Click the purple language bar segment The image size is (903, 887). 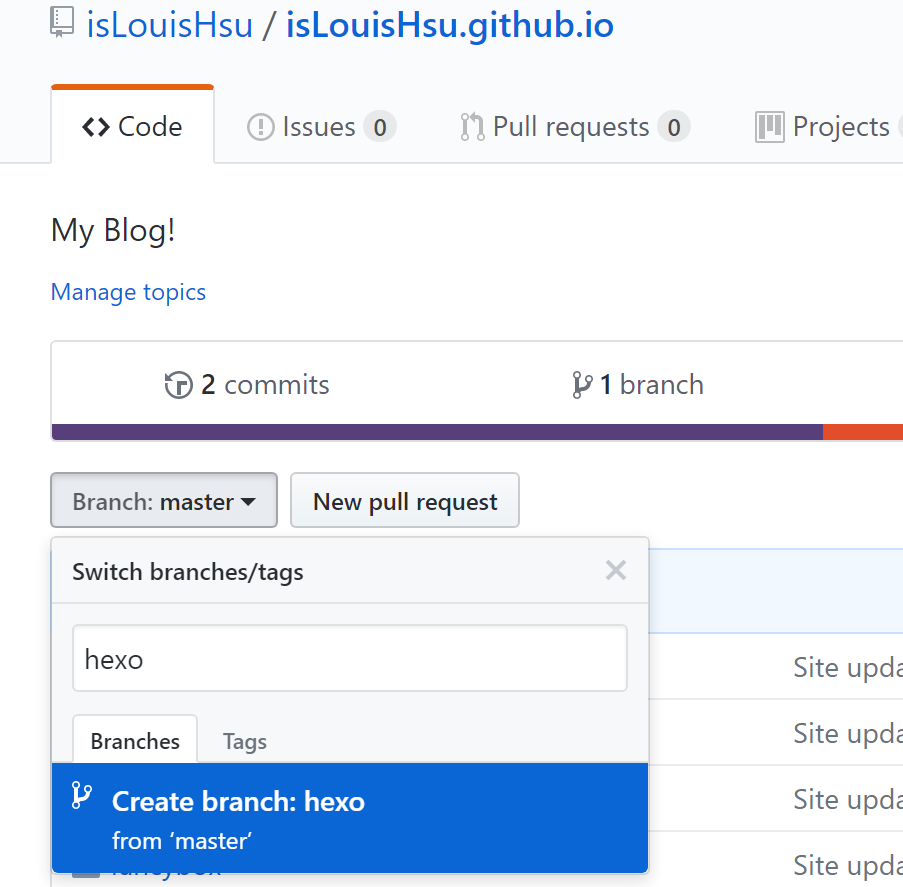point(437,432)
